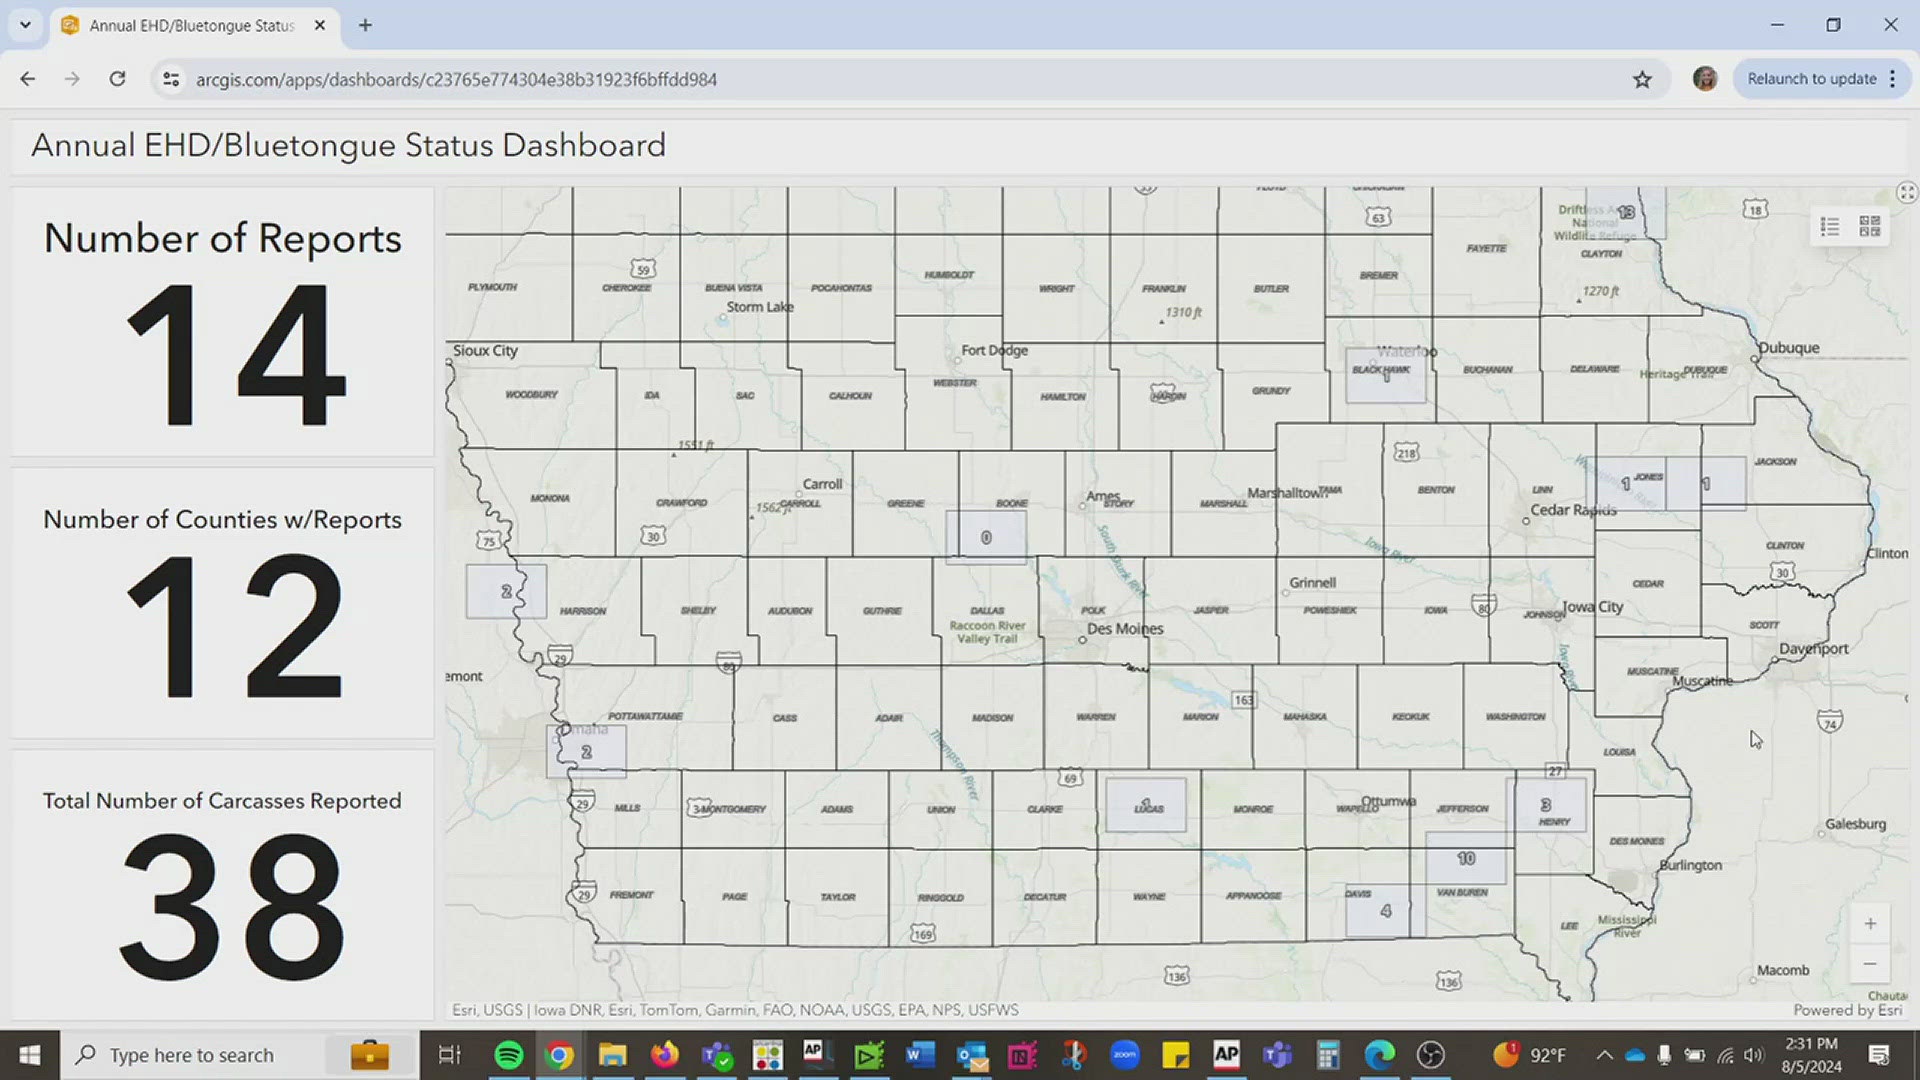Select marker 13 near Driftless Area refuge
Viewport: 1920px width, 1080px height.
tap(1626, 212)
